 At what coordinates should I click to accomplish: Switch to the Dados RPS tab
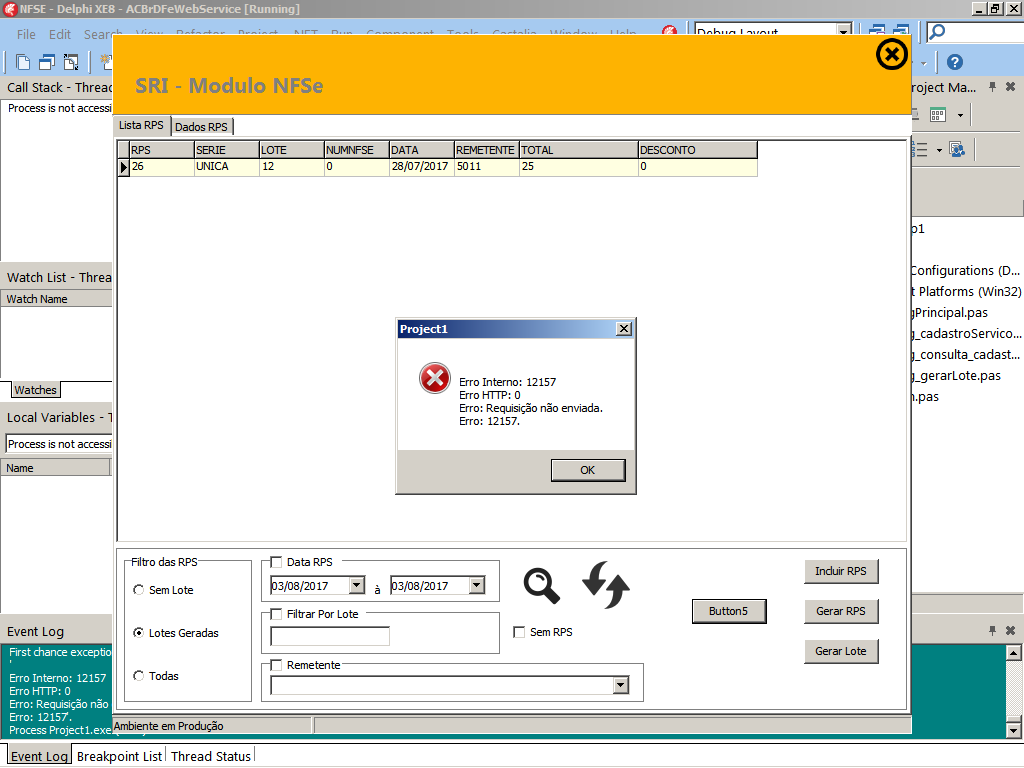click(201, 127)
